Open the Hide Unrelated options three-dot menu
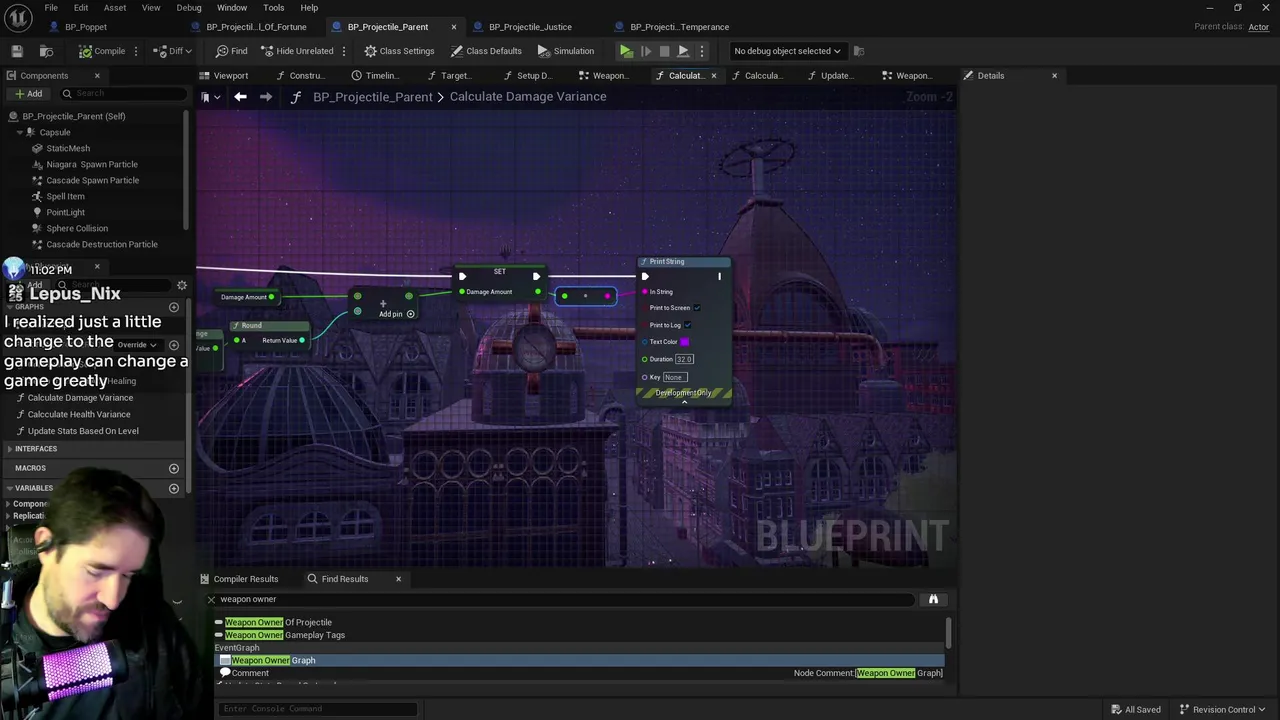The image size is (1280, 720). click(344, 51)
